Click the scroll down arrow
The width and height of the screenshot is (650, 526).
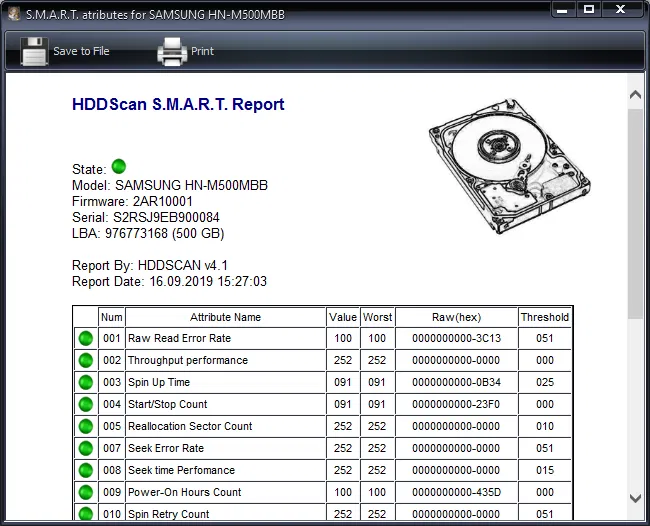pyautogui.click(x=635, y=498)
